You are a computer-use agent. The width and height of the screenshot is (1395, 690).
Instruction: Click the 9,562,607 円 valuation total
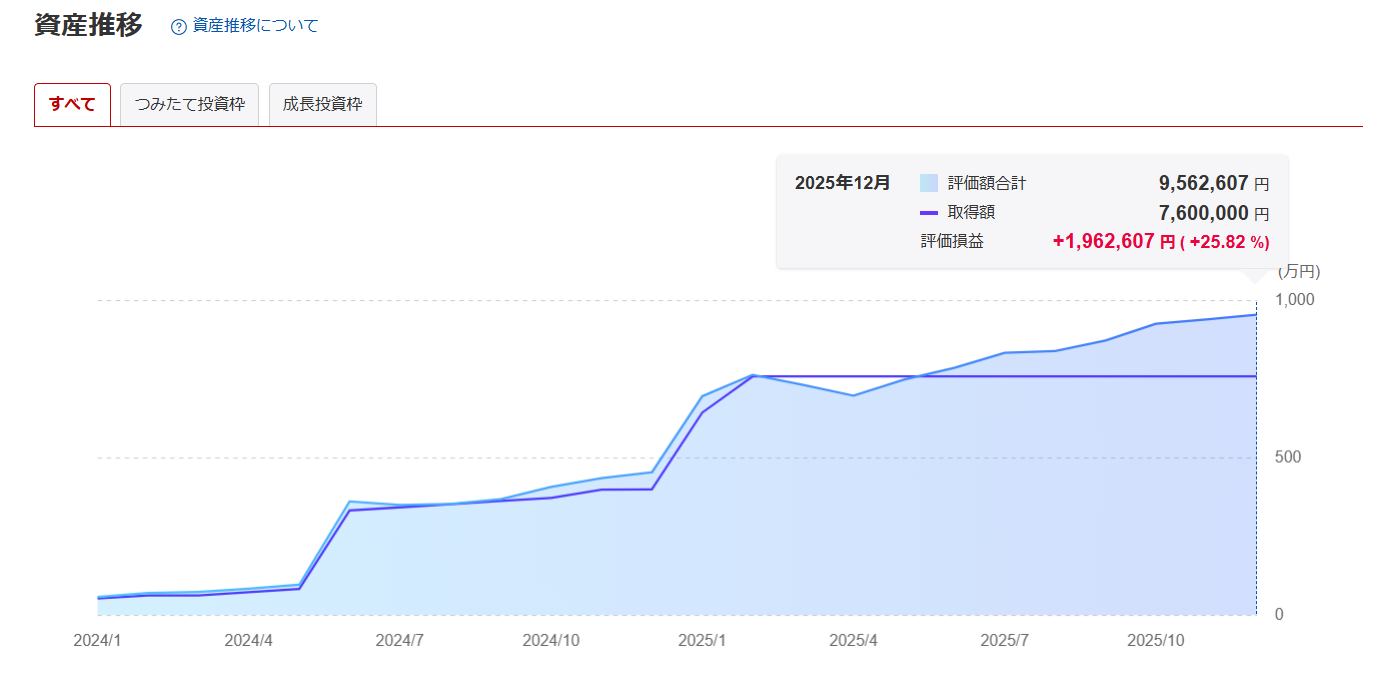(1203, 183)
